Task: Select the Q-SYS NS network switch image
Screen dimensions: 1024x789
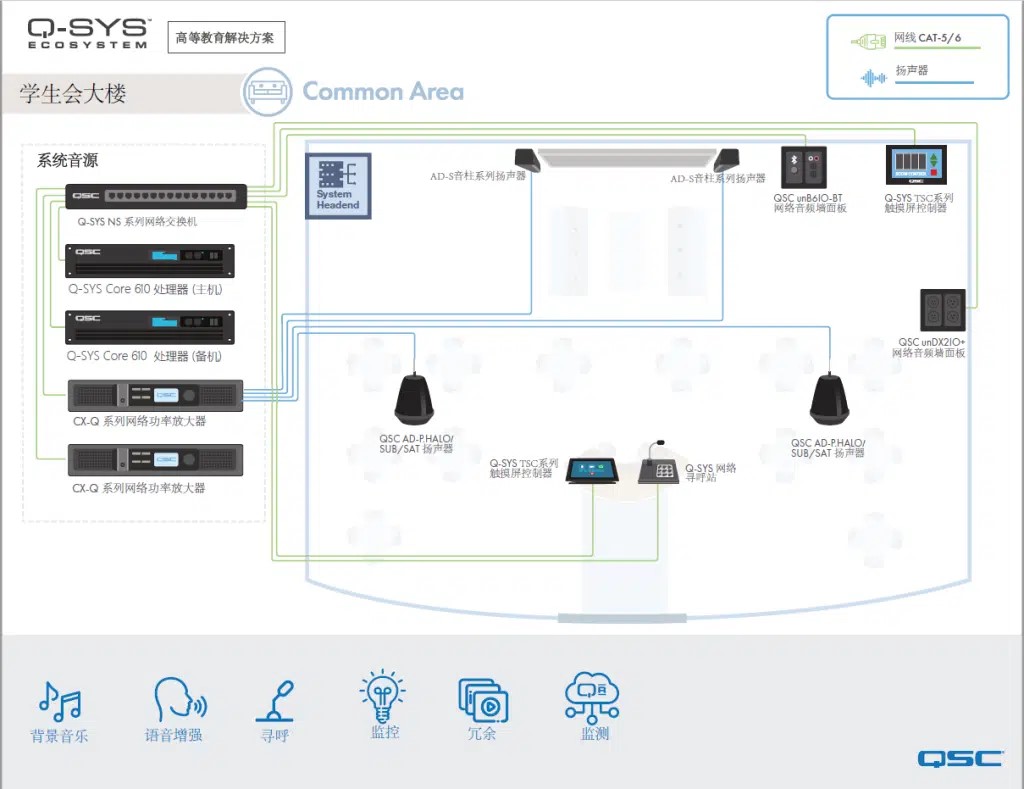Action: (x=156, y=196)
